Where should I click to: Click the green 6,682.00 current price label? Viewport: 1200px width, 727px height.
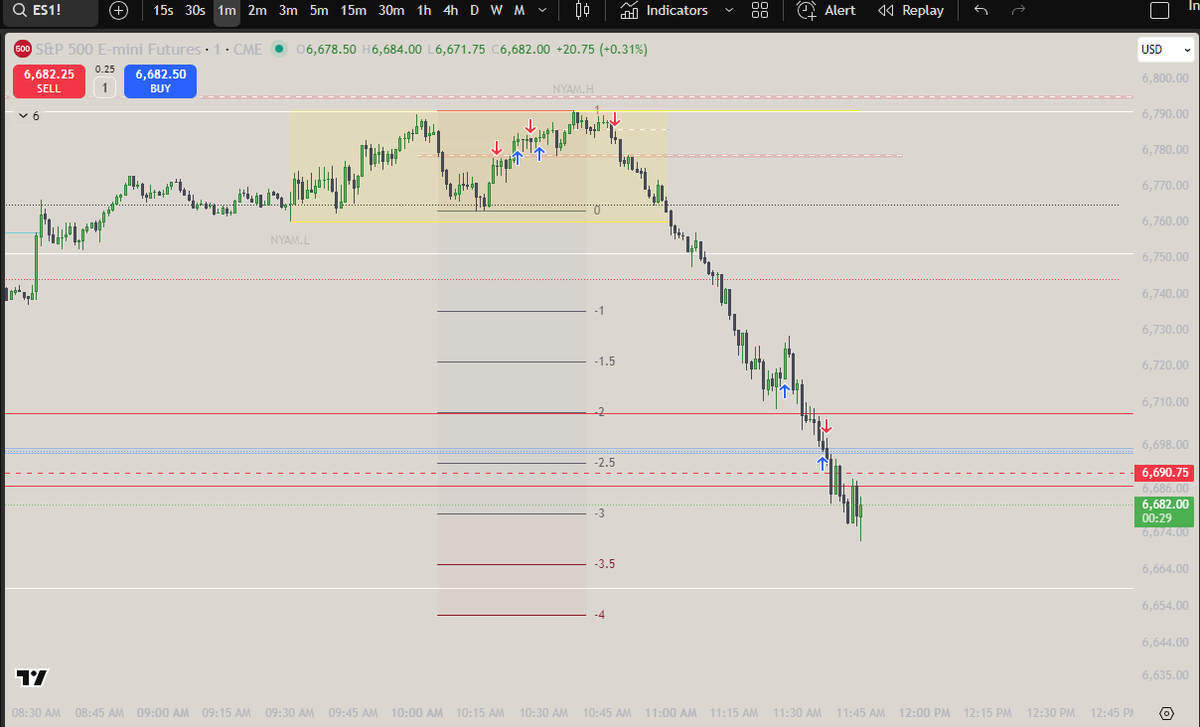[1165, 511]
